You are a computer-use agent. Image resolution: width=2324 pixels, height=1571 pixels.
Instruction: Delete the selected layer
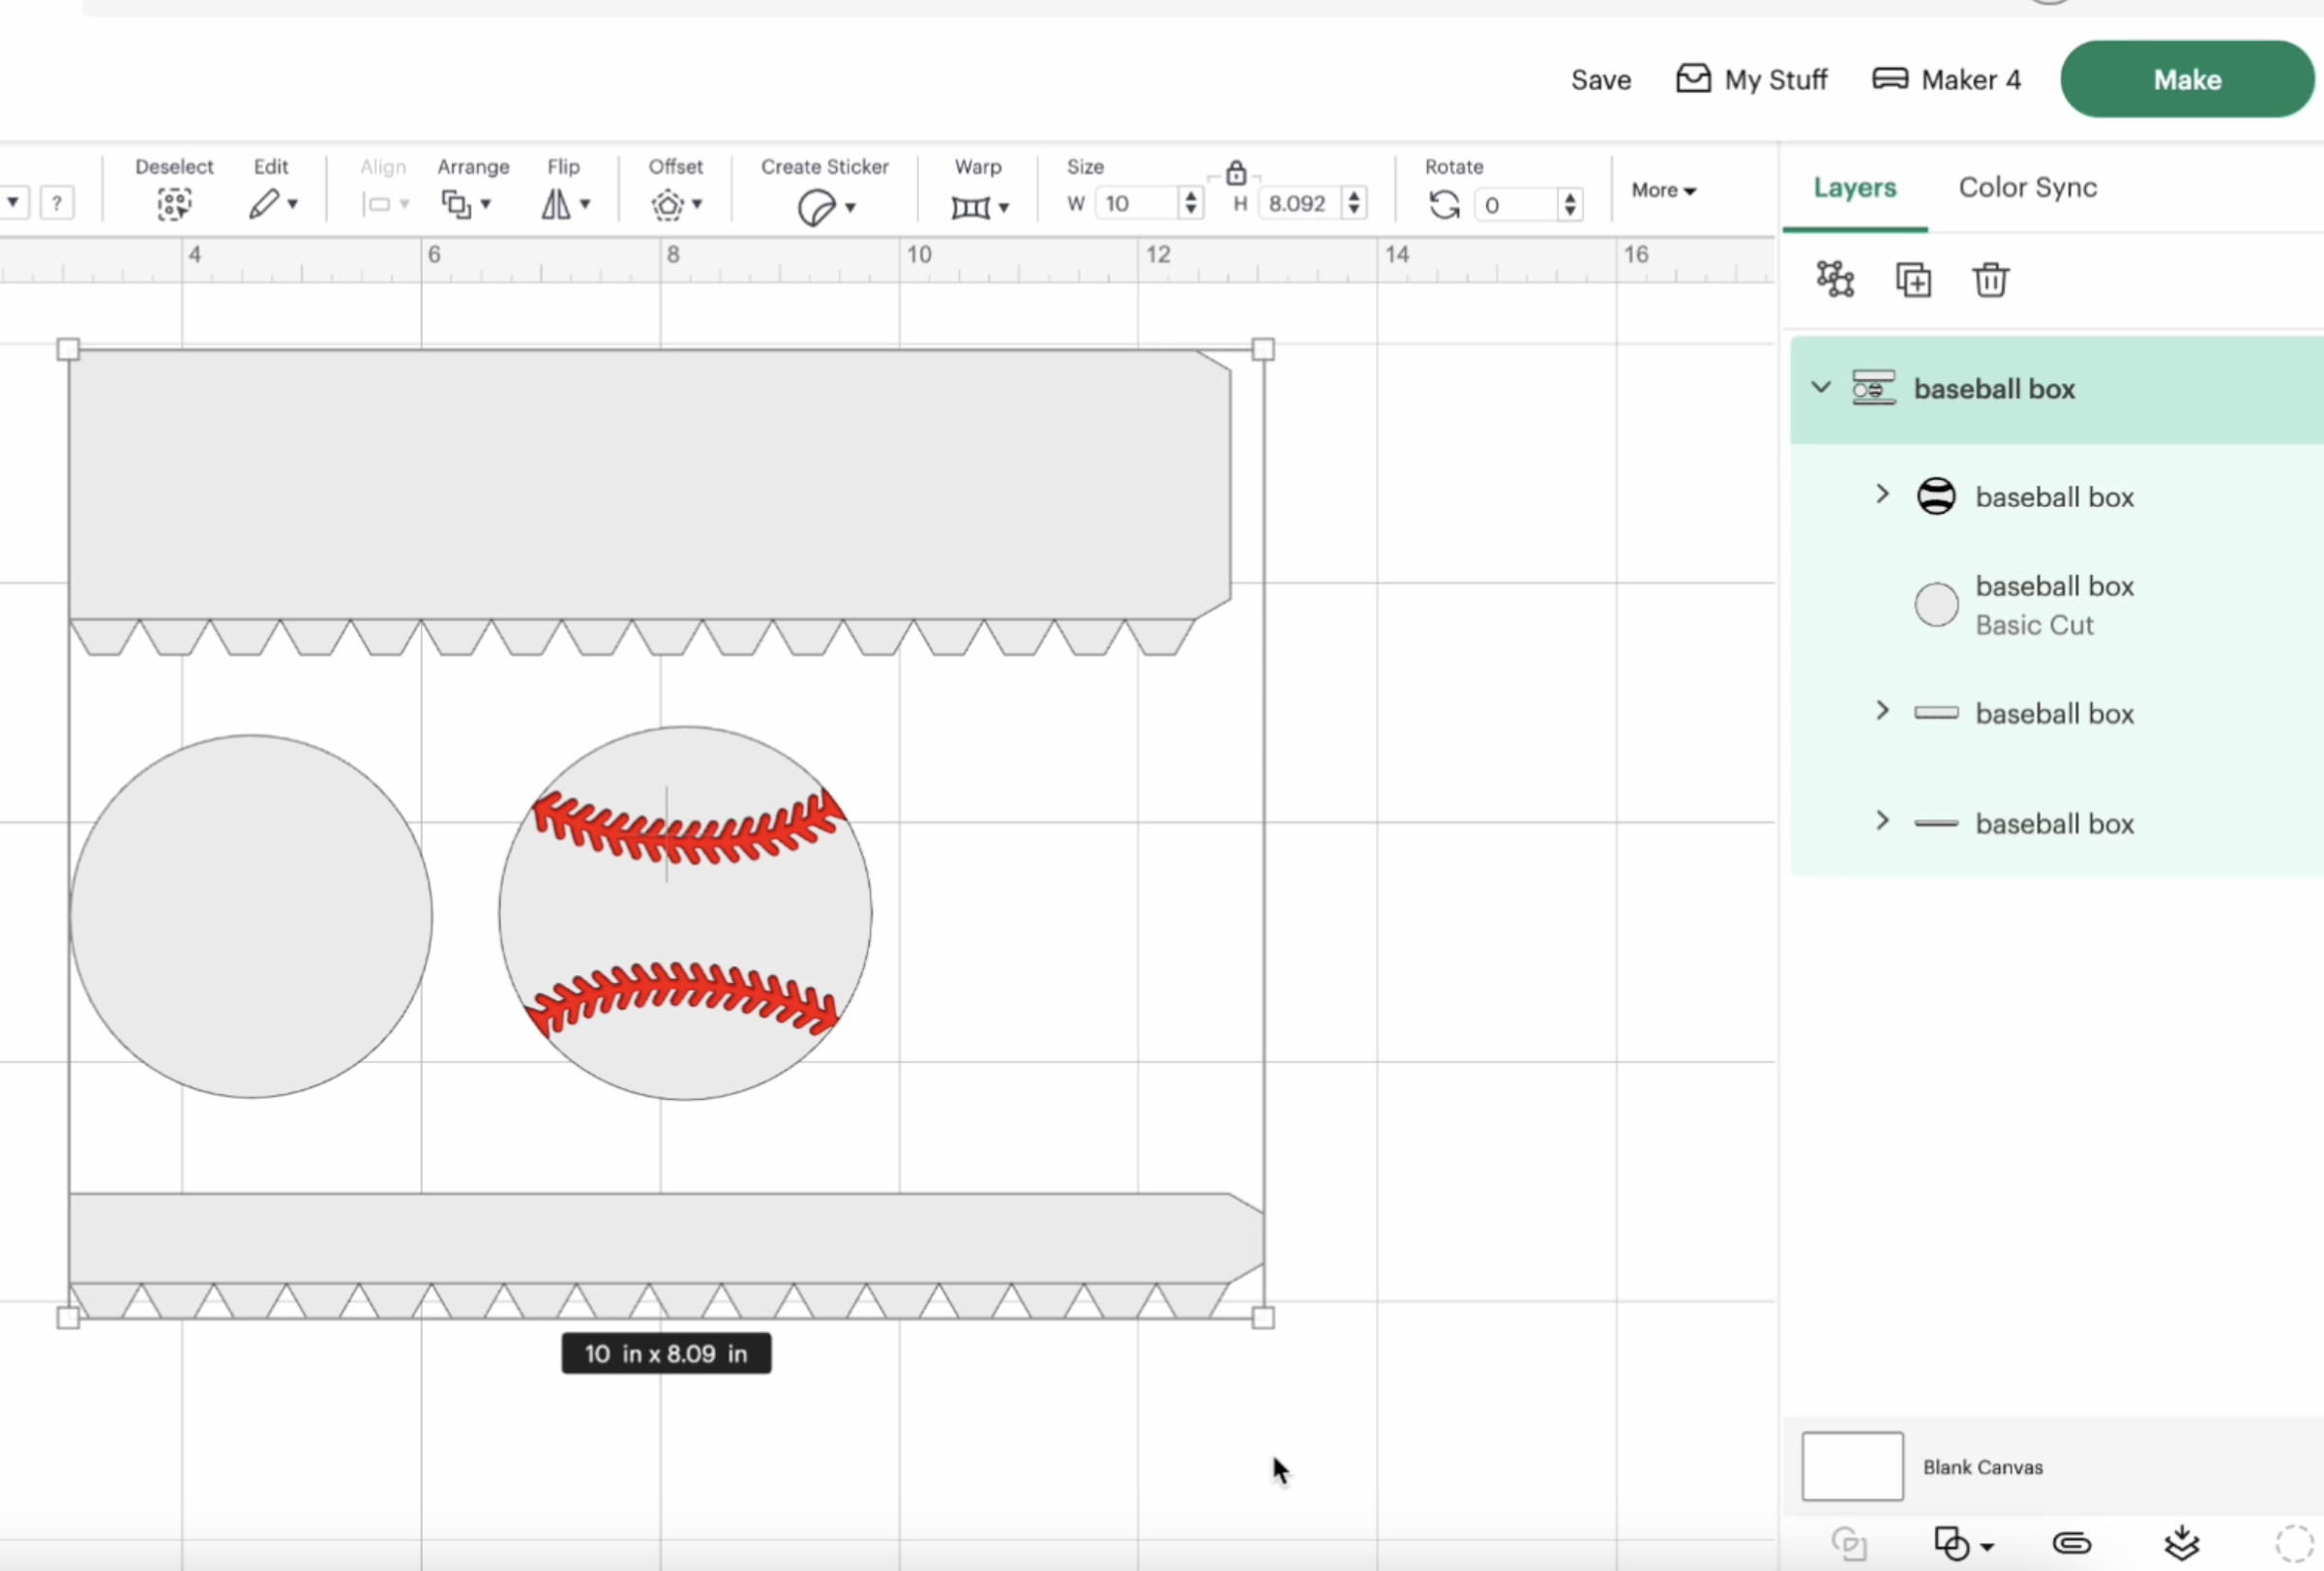click(1989, 279)
